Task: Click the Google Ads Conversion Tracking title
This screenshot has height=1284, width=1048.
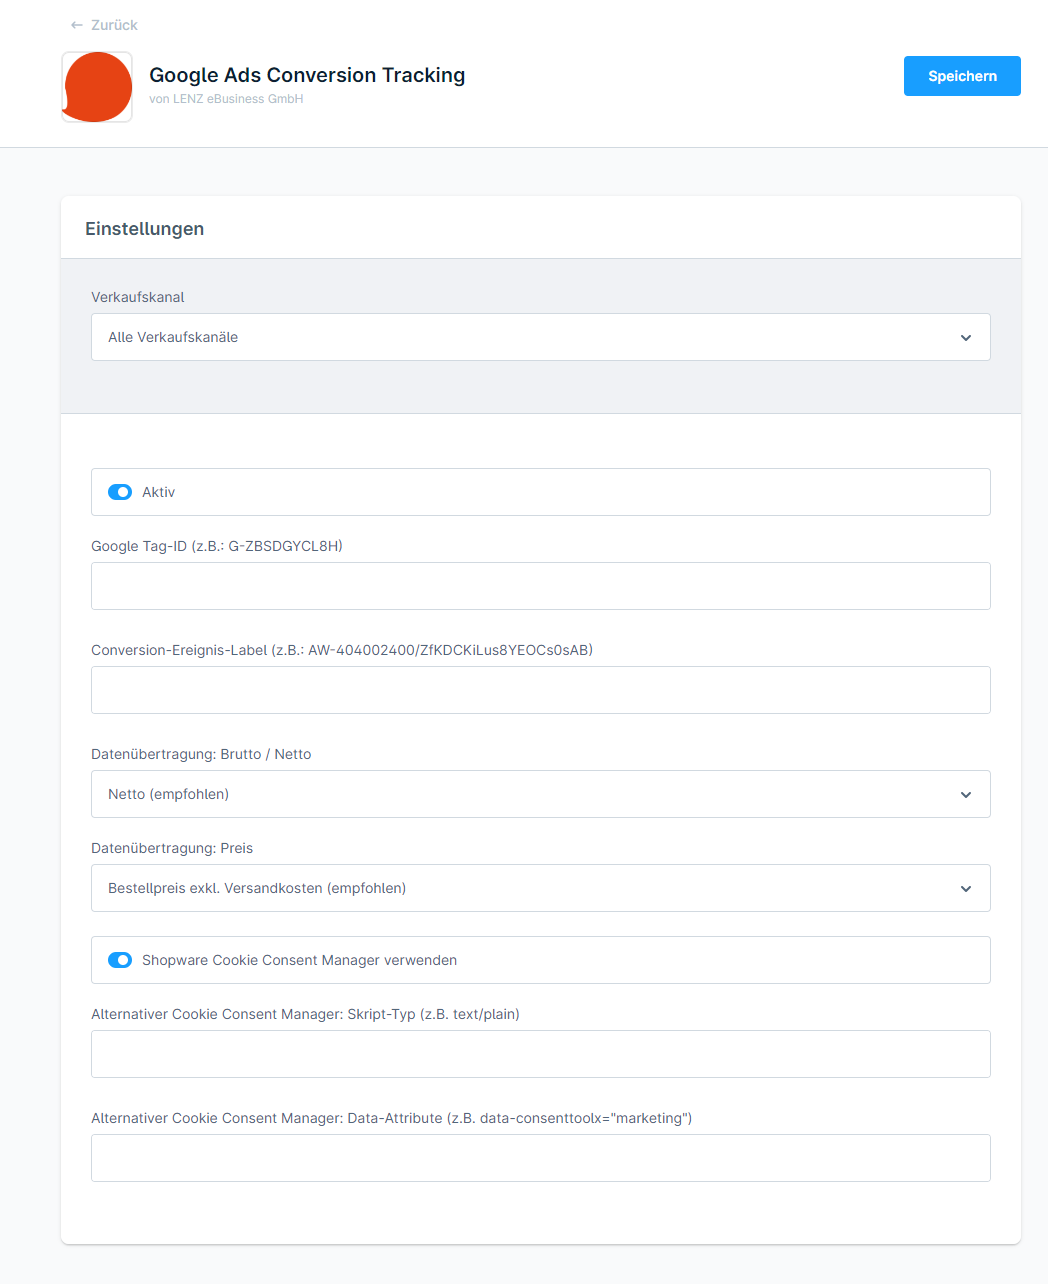Action: coord(307,75)
